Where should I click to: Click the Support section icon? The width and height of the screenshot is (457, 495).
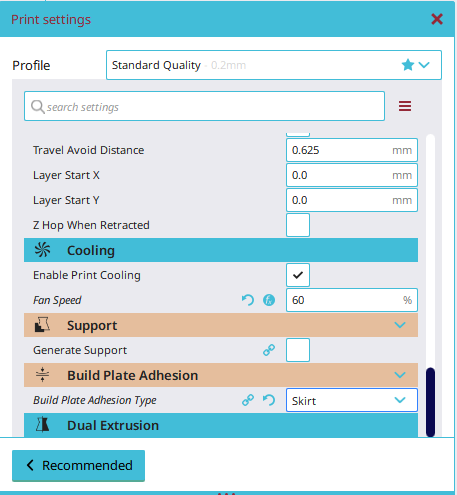click(x=42, y=325)
